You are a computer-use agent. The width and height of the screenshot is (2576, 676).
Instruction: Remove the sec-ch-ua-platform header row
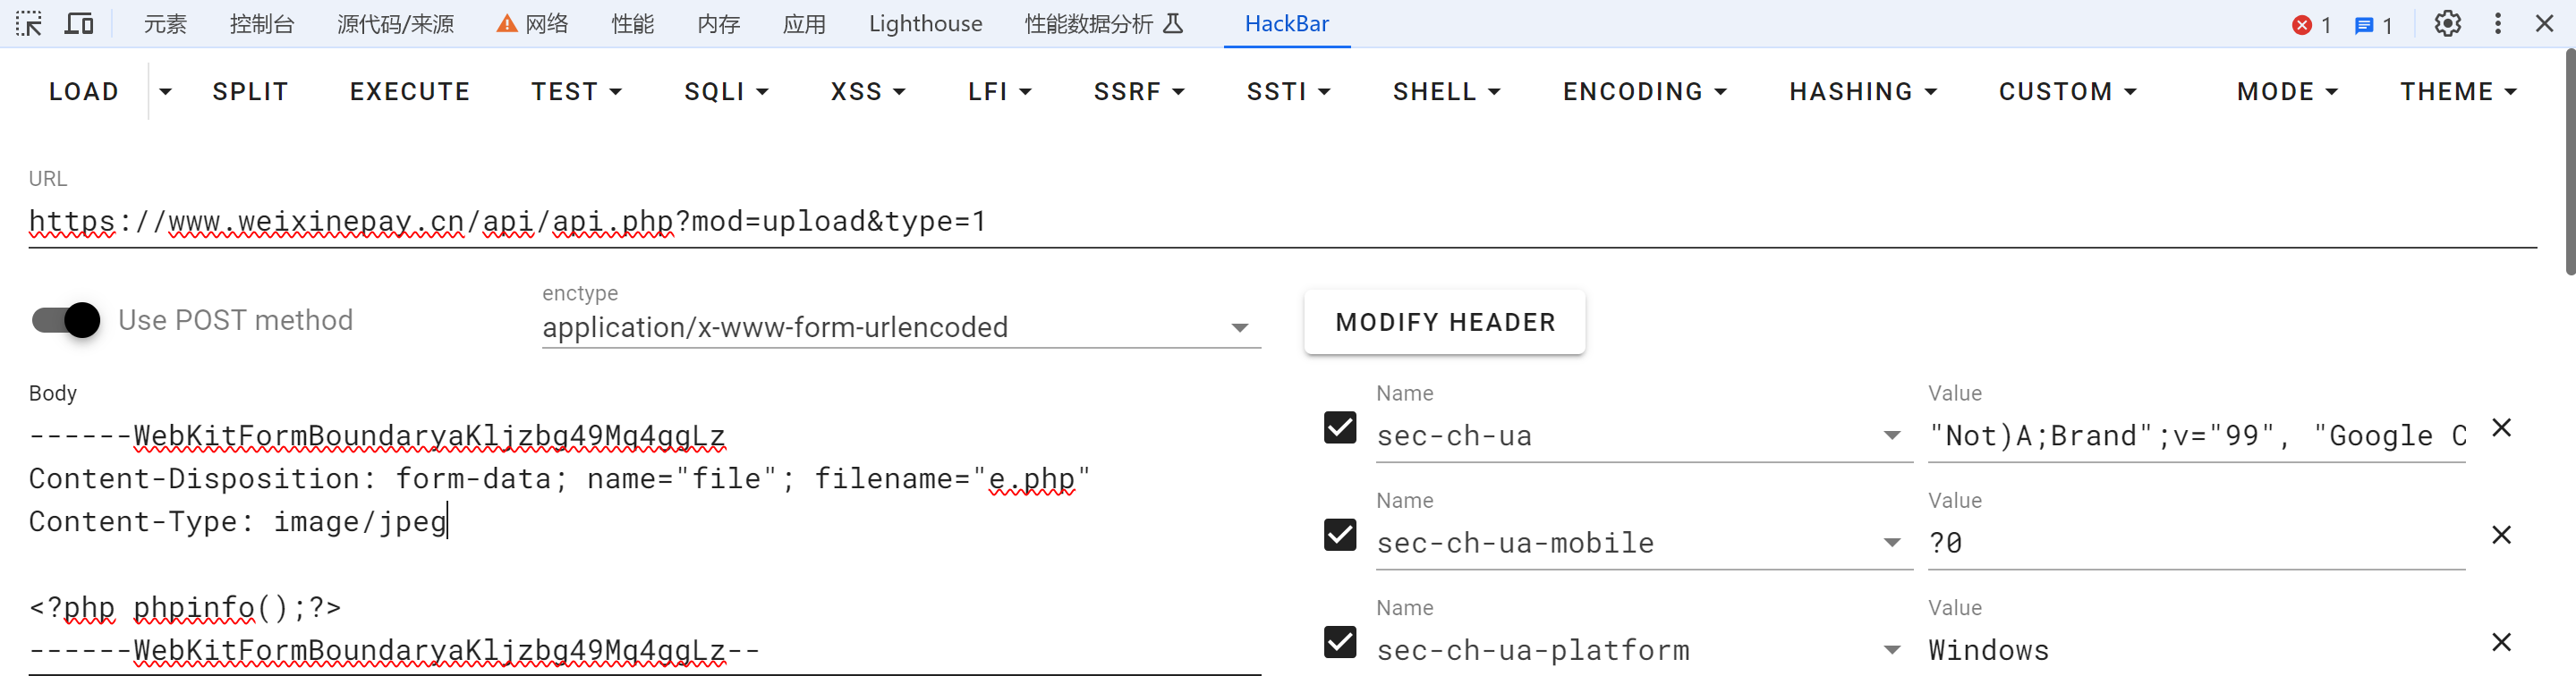coord(2501,642)
